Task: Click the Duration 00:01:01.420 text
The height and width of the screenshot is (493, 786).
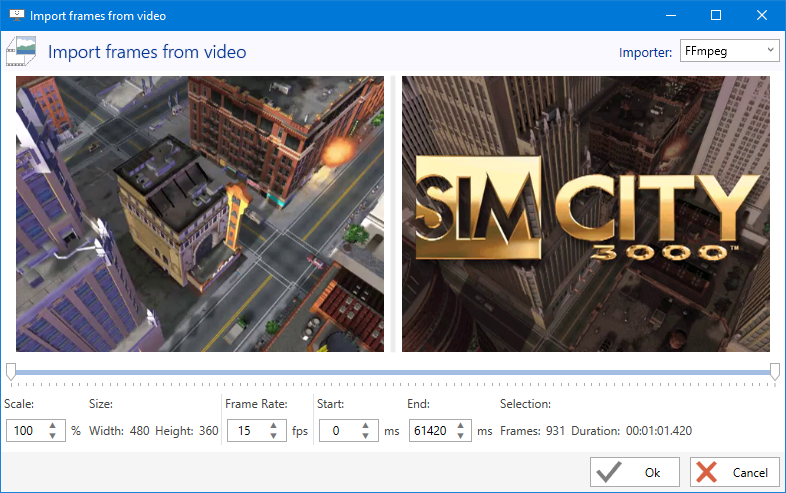Action: tap(632, 431)
